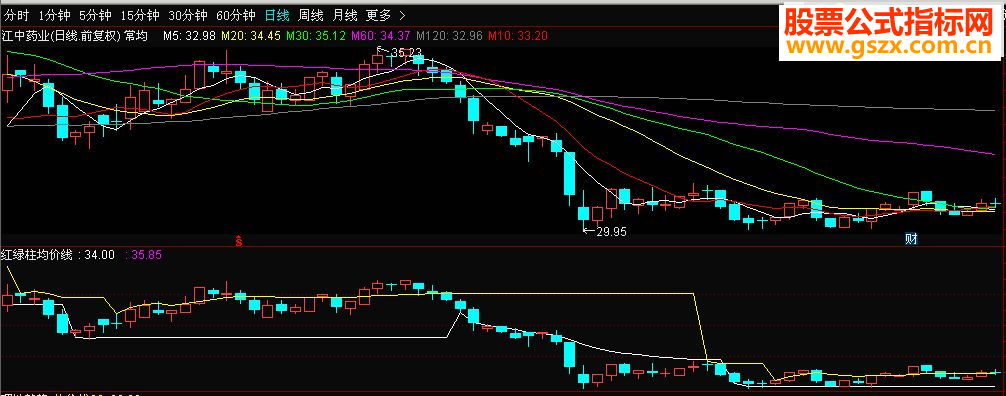This screenshot has height=396, width=1006.
Task: Switch to the 月线 monthly tab
Action: click(x=345, y=15)
